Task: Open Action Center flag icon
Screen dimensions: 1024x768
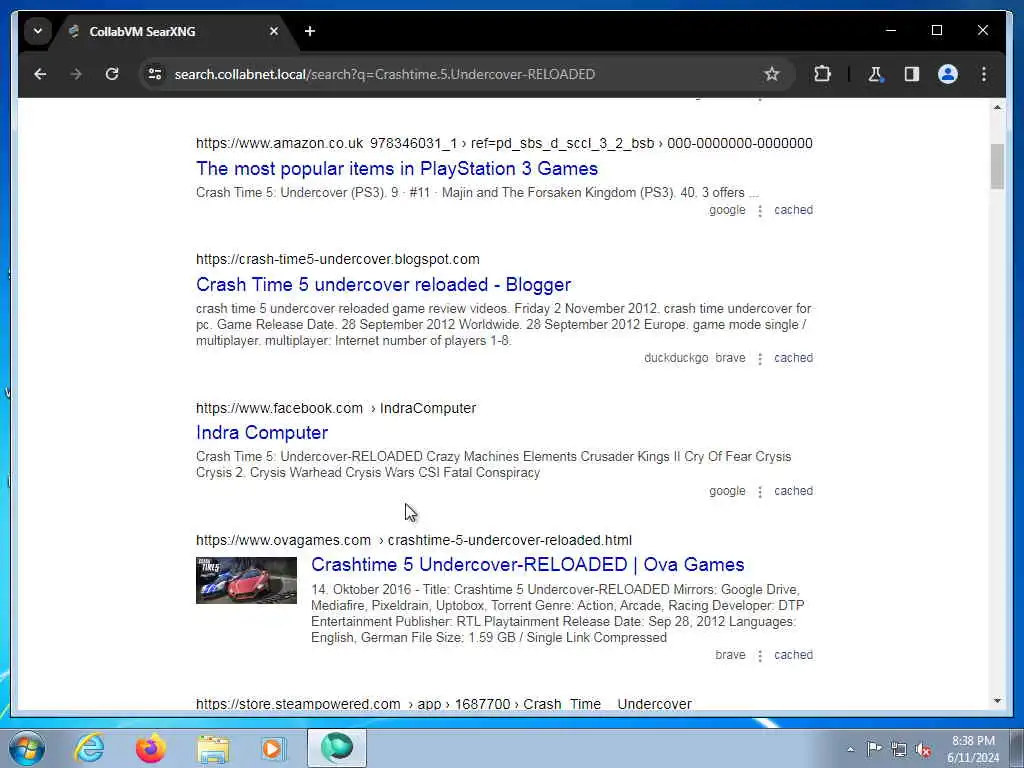Action: tap(874, 748)
